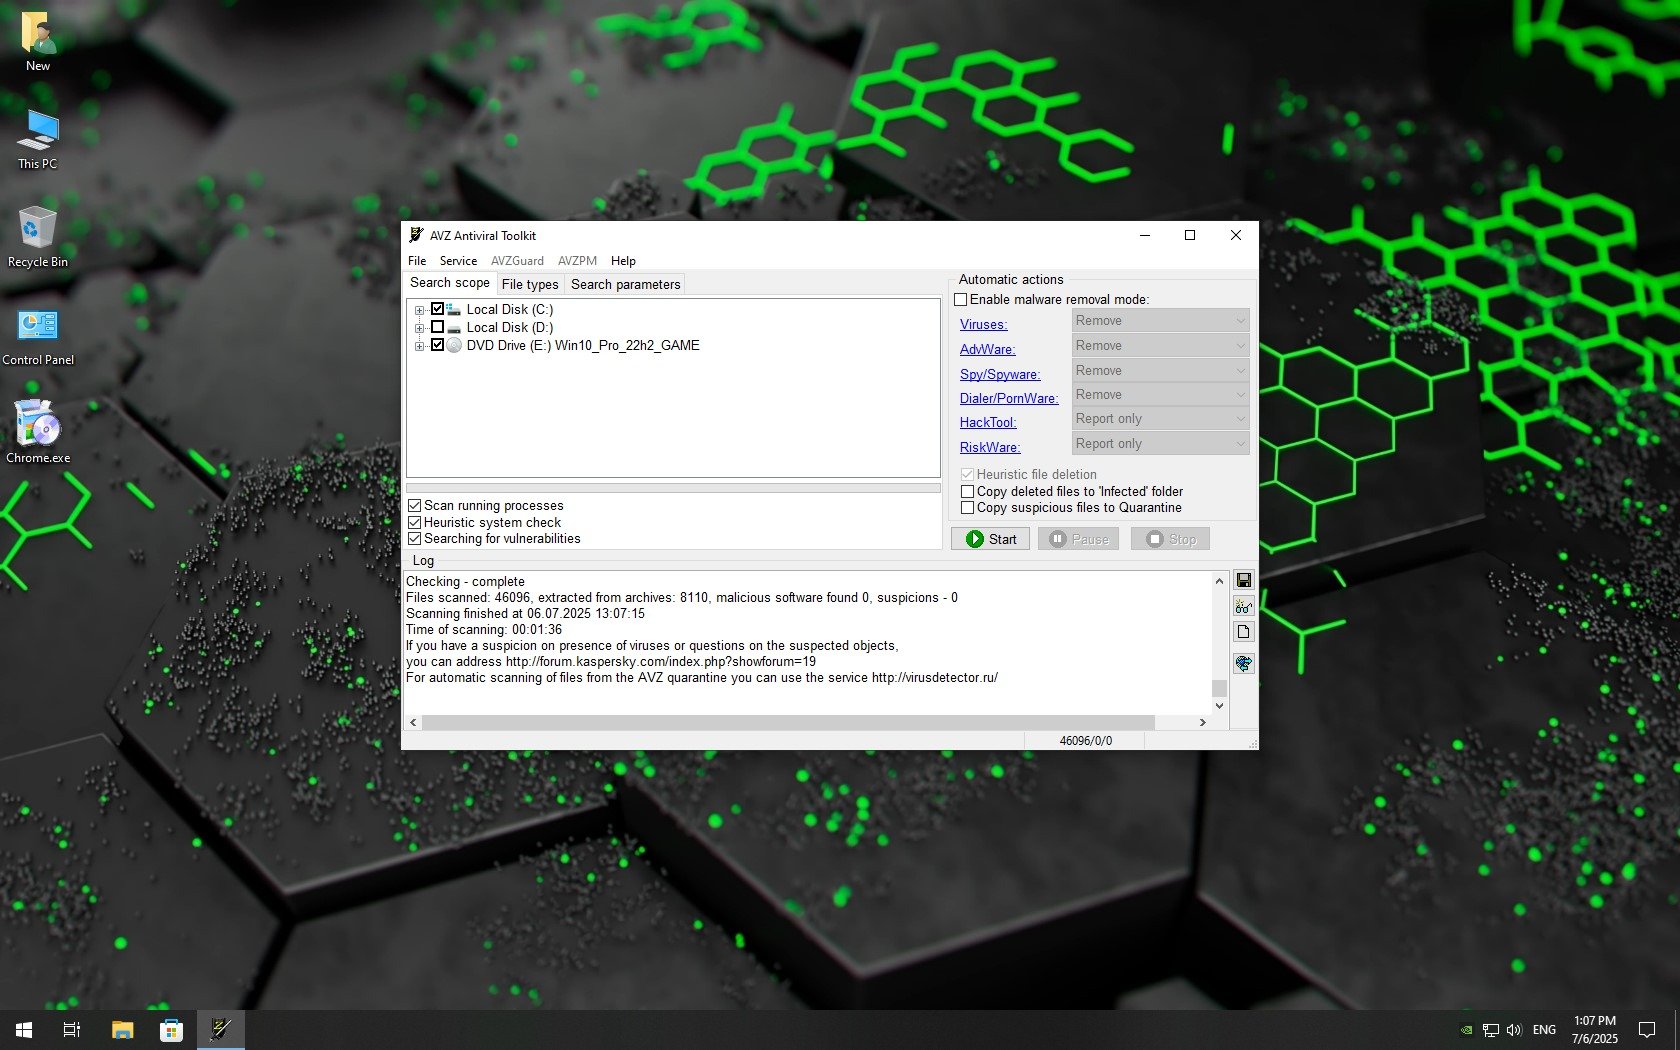Click the log's horizontal scrollbar thumb
This screenshot has width=1680, height=1050.
(x=788, y=722)
